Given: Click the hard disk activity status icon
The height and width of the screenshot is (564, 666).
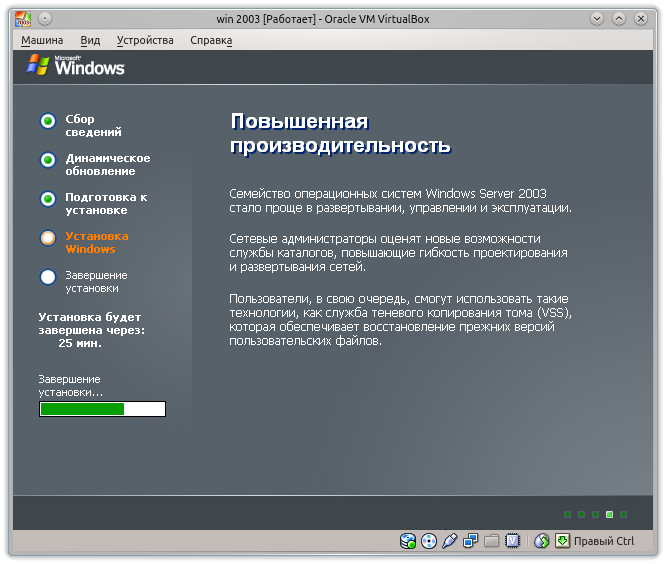Looking at the screenshot, I should (x=408, y=541).
